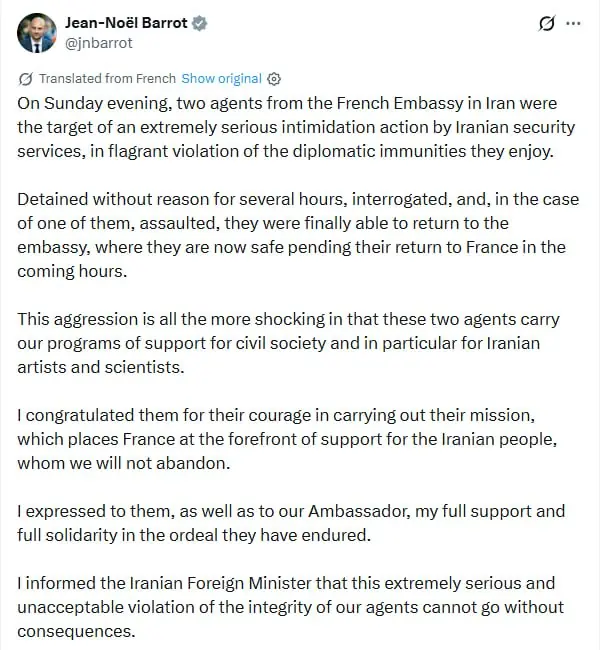Click the paragraph starting 'I informed the Iranian'
600x650 pixels.
click(x=291, y=607)
